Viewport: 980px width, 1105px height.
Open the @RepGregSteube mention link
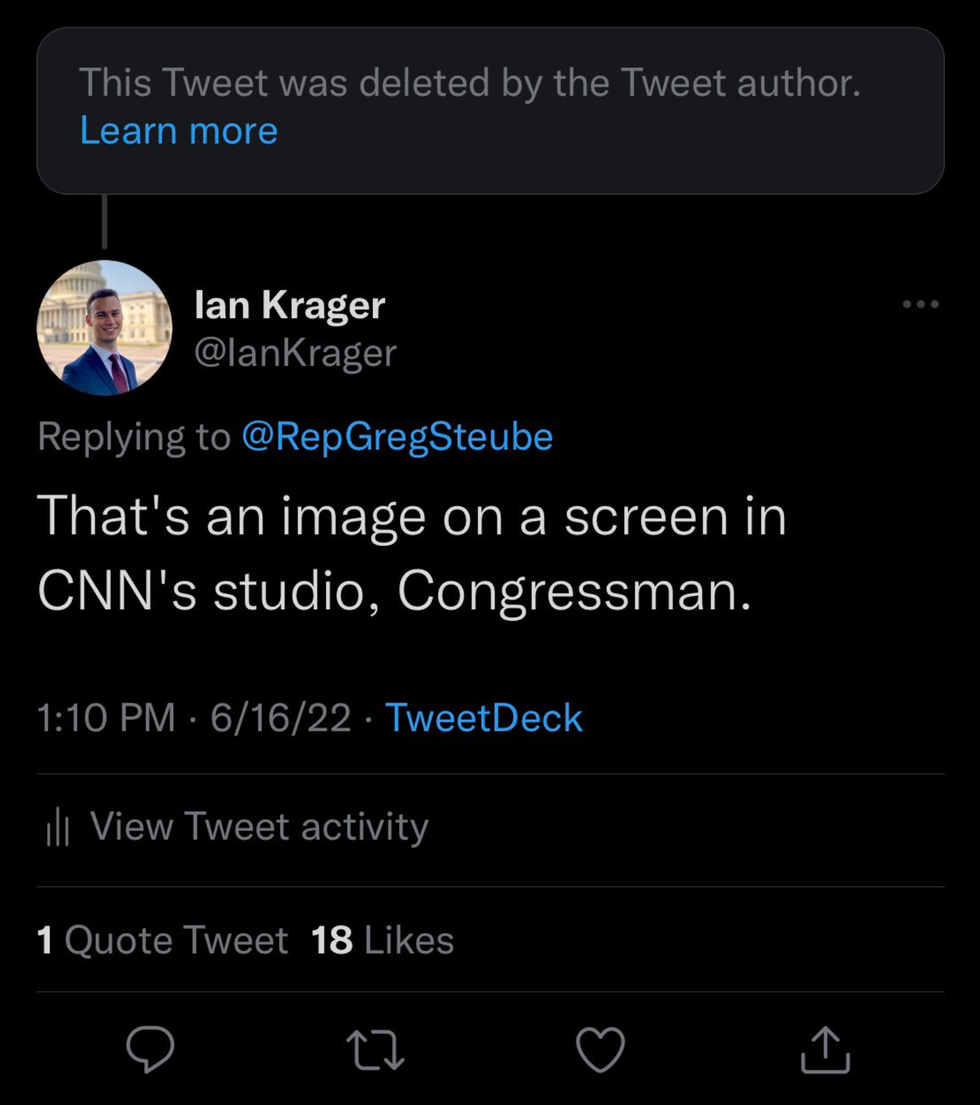point(397,437)
